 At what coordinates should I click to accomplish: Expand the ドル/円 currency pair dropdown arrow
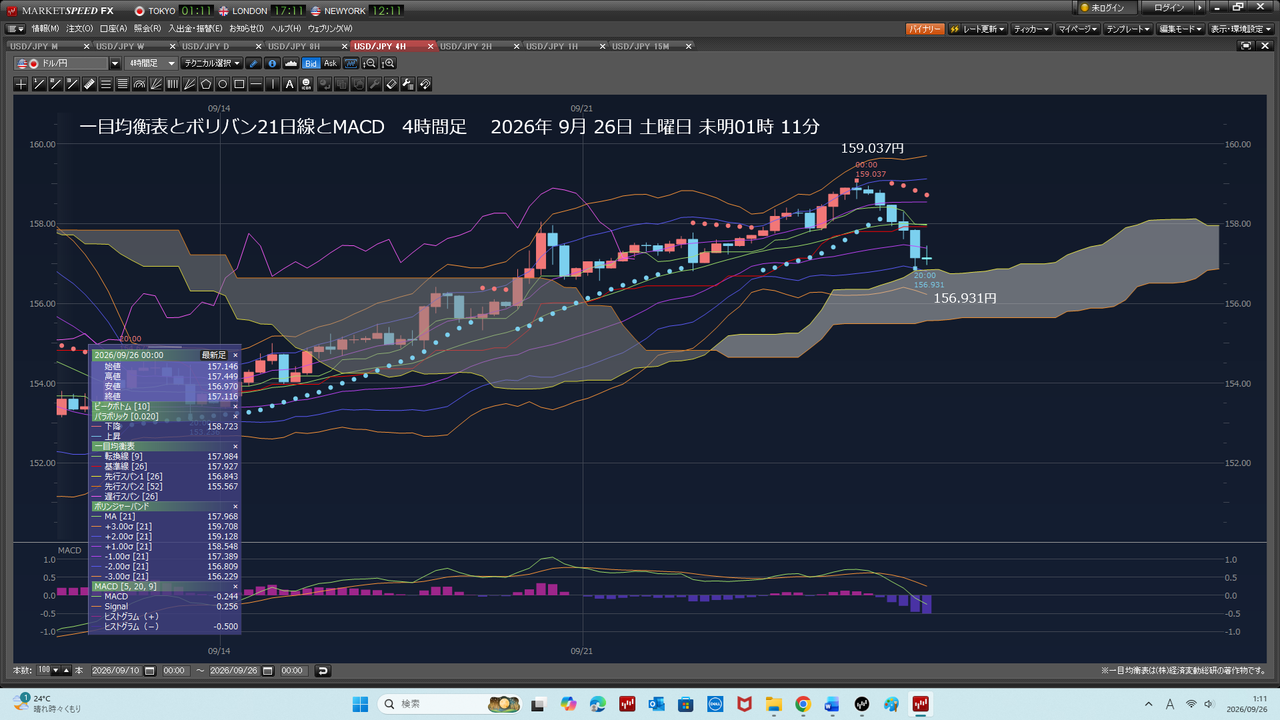click(115, 63)
